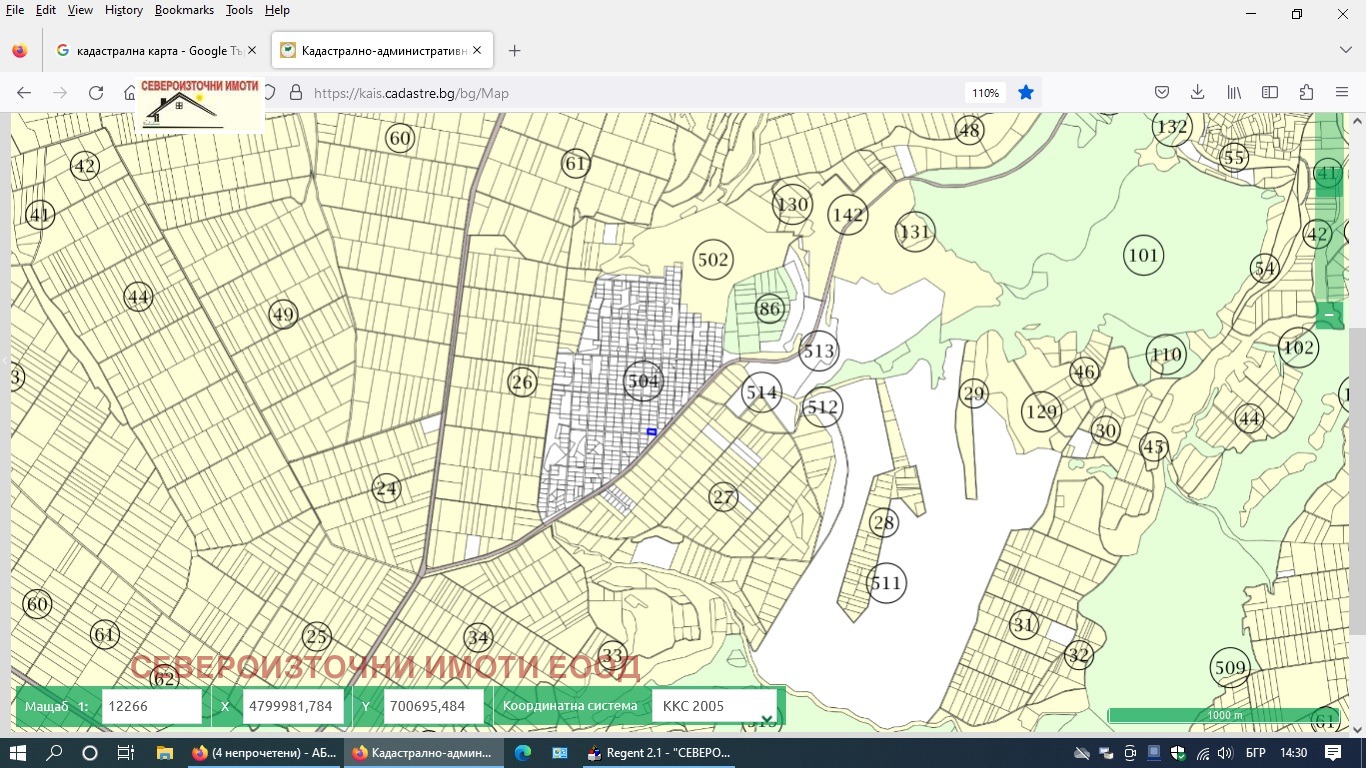Reload the current page

click(x=96, y=93)
